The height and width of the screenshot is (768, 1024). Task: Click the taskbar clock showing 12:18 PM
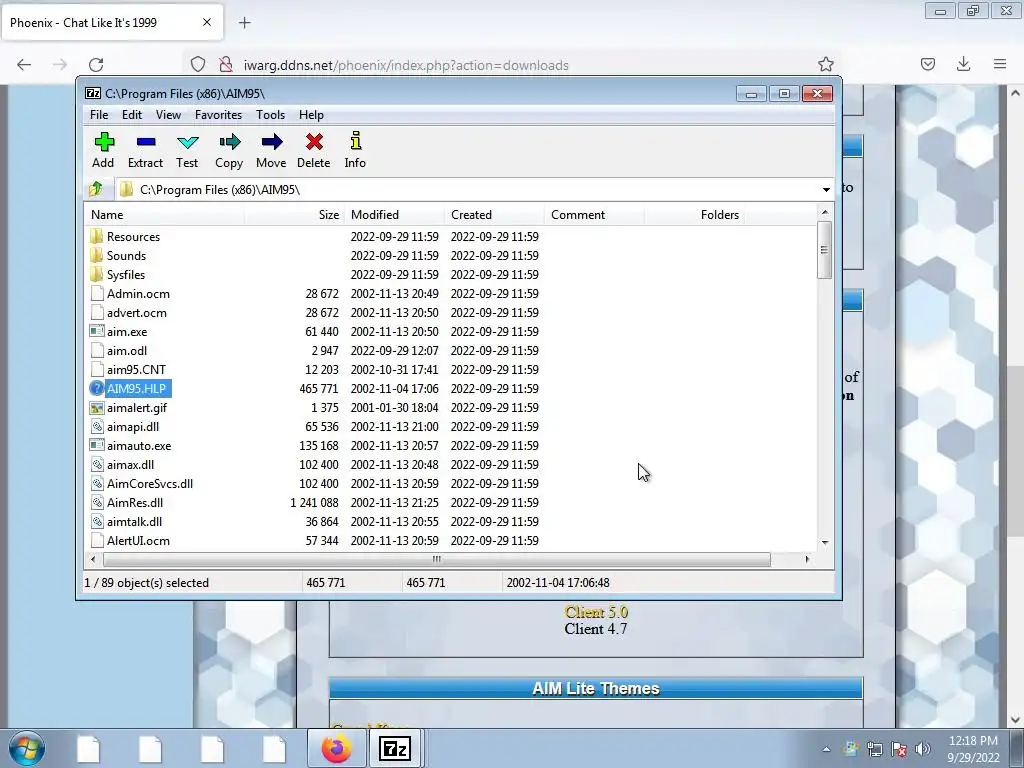(x=973, y=749)
